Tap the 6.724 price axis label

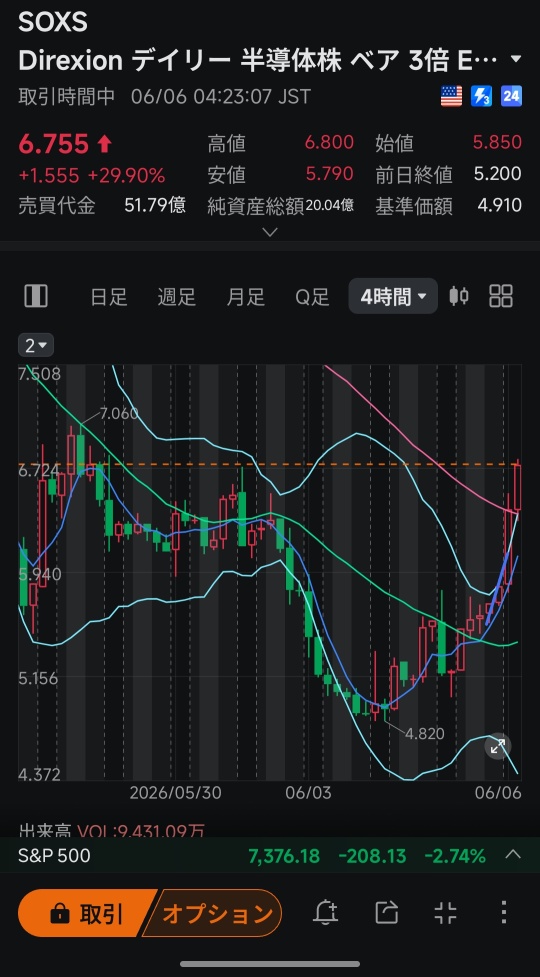point(39,470)
